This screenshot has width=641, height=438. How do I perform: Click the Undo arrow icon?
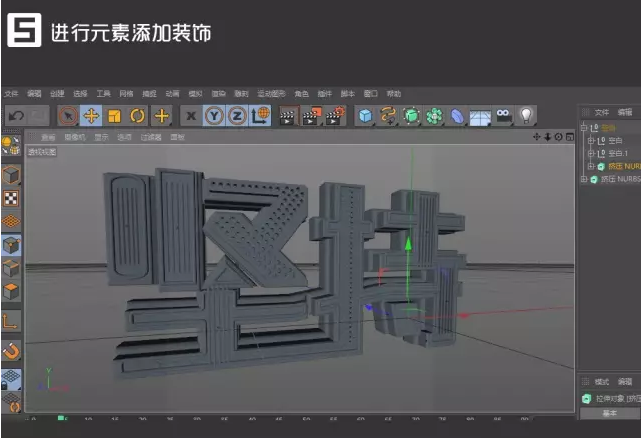pyautogui.click(x=16, y=116)
